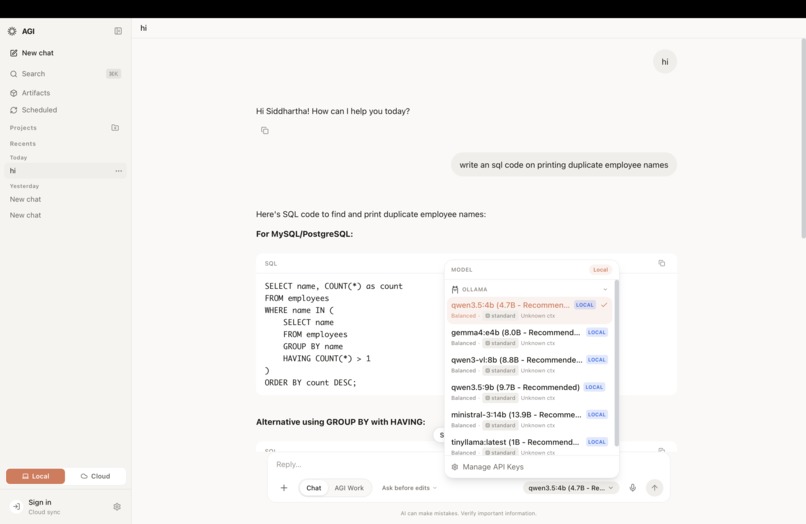The image size is (806, 524).
Task: Open settings with the gear icon near Sign in
Action: point(117,507)
